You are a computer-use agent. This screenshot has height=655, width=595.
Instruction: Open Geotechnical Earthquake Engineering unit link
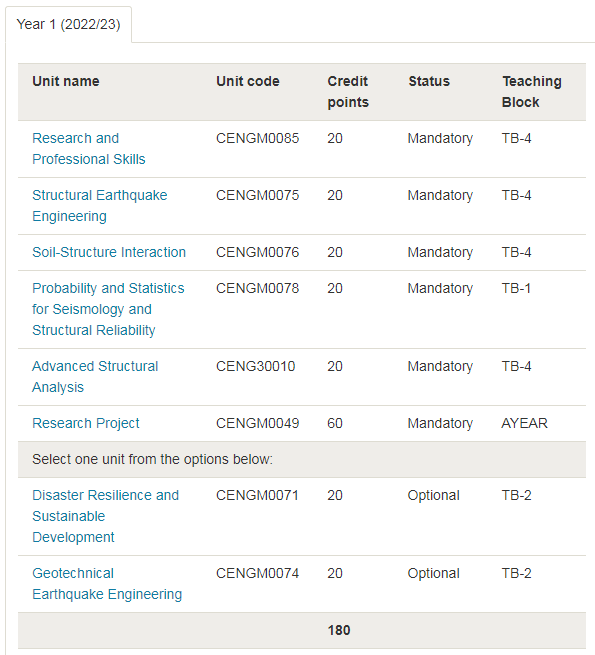tap(107, 584)
